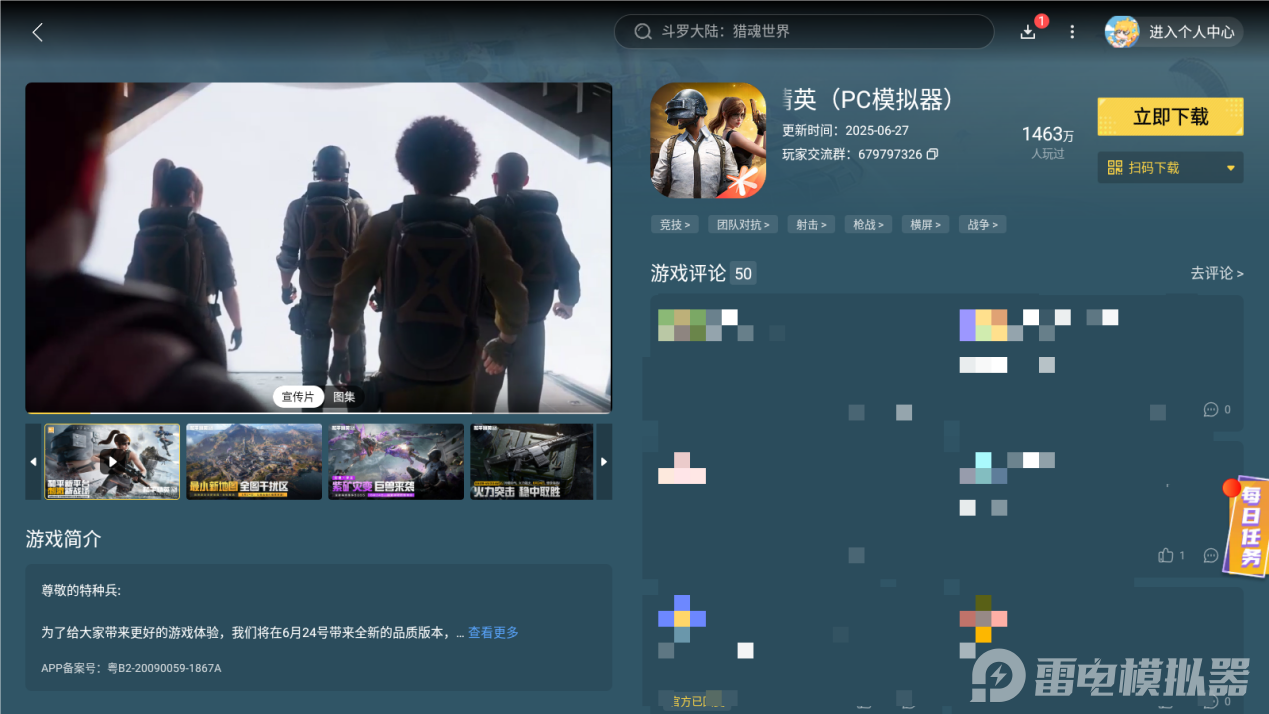Click 查看更多 to expand game description
Screen dimensions: 1269x714
click(x=492, y=632)
